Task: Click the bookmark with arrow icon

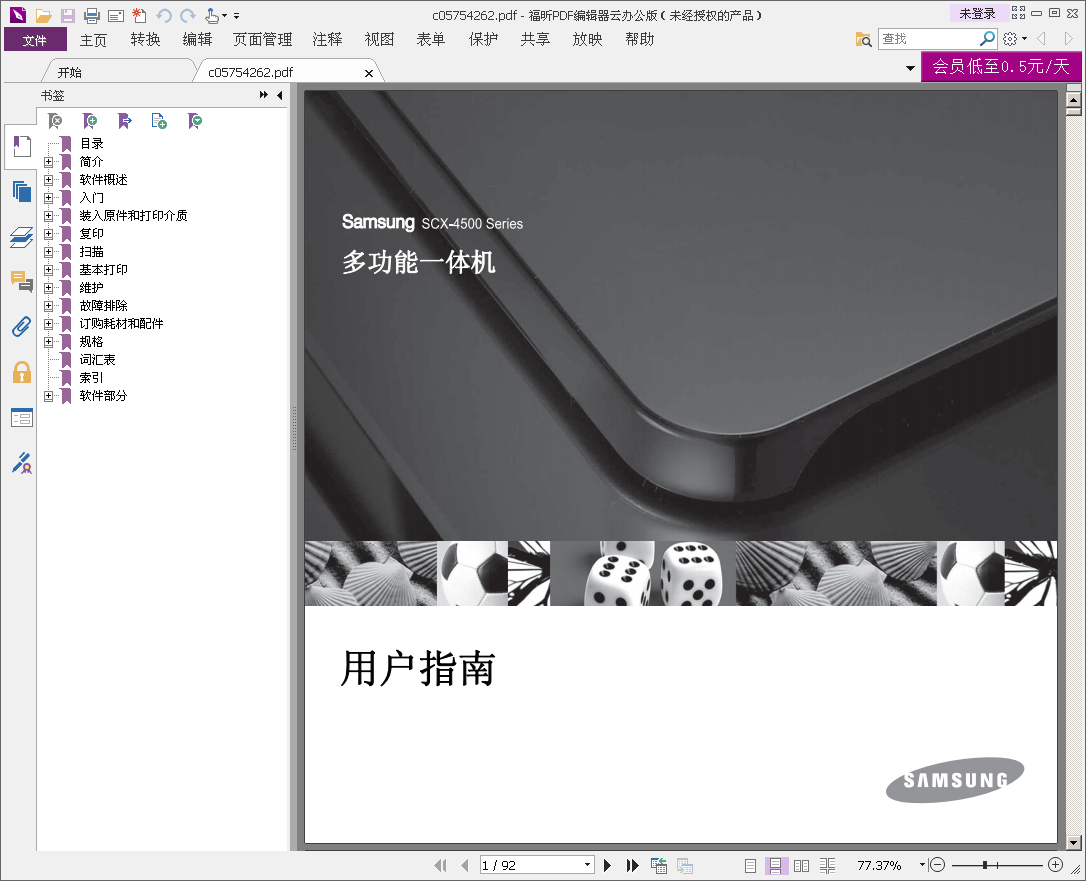Action: tap(125, 121)
